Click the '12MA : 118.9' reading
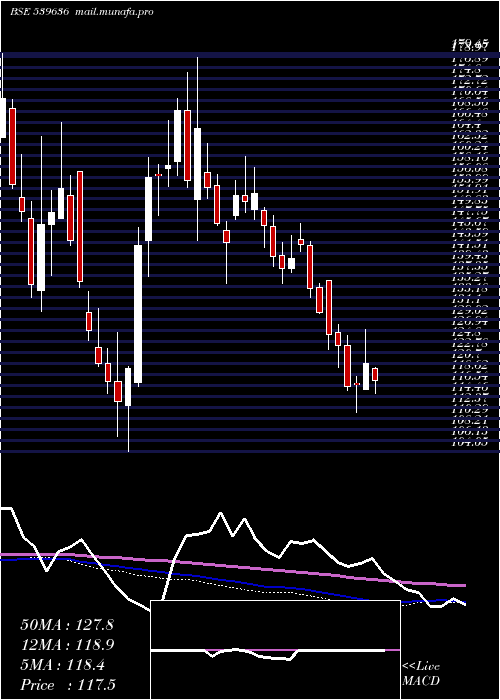500x700 pixels. pyautogui.click(x=67, y=645)
